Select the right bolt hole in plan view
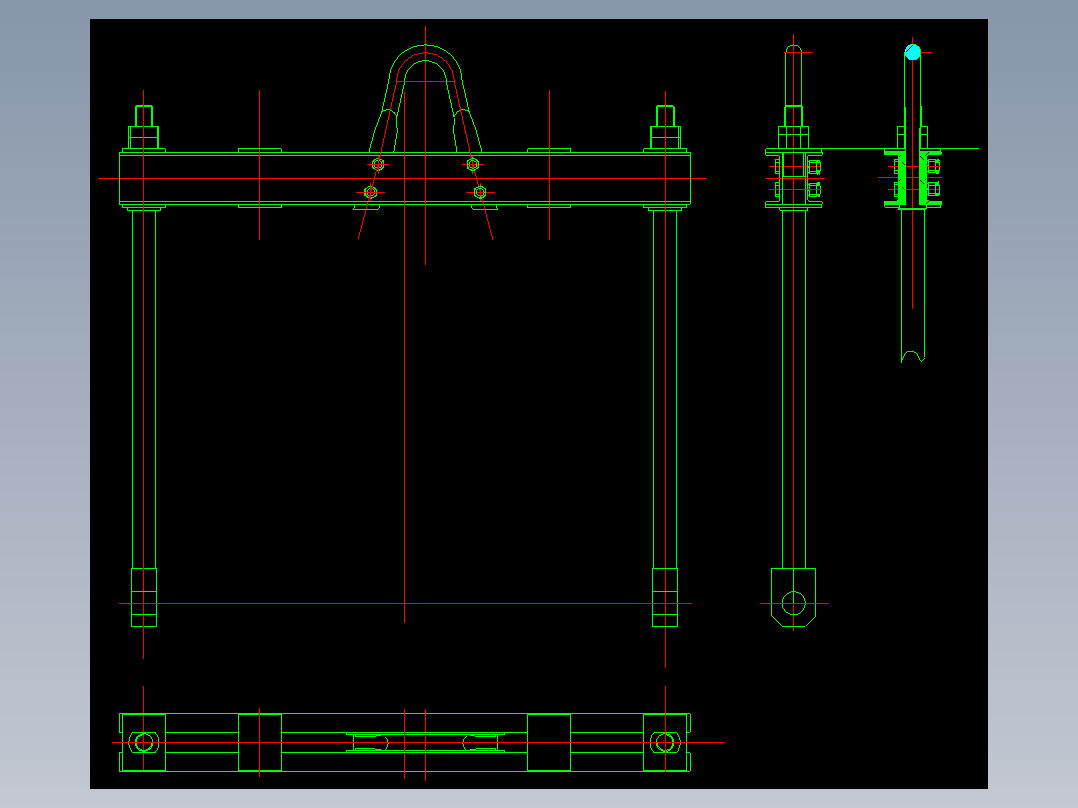Screen dimensions: 1078x808 [666, 743]
